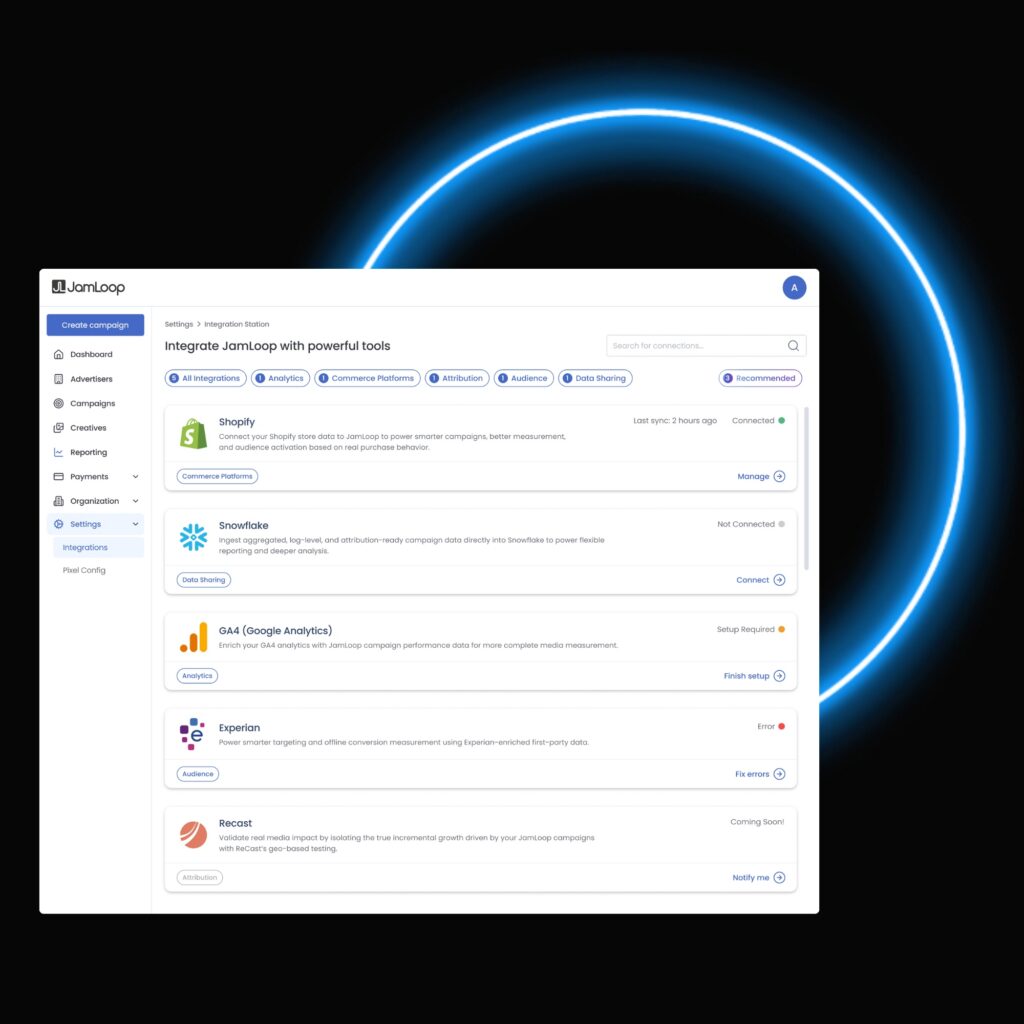Click the Experian logo icon
Screen dimensions: 1024x1024
[192, 733]
